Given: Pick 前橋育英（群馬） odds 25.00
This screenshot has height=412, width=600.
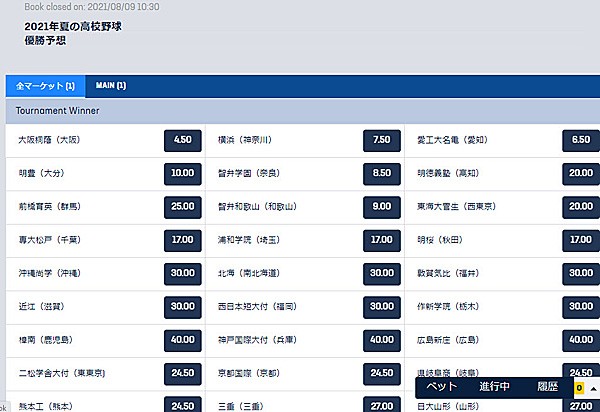Looking at the screenshot, I should [182, 206].
